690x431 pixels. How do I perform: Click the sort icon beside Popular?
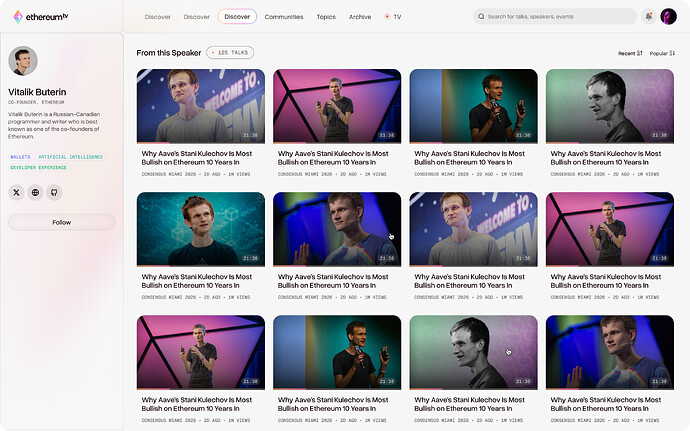(x=672, y=53)
